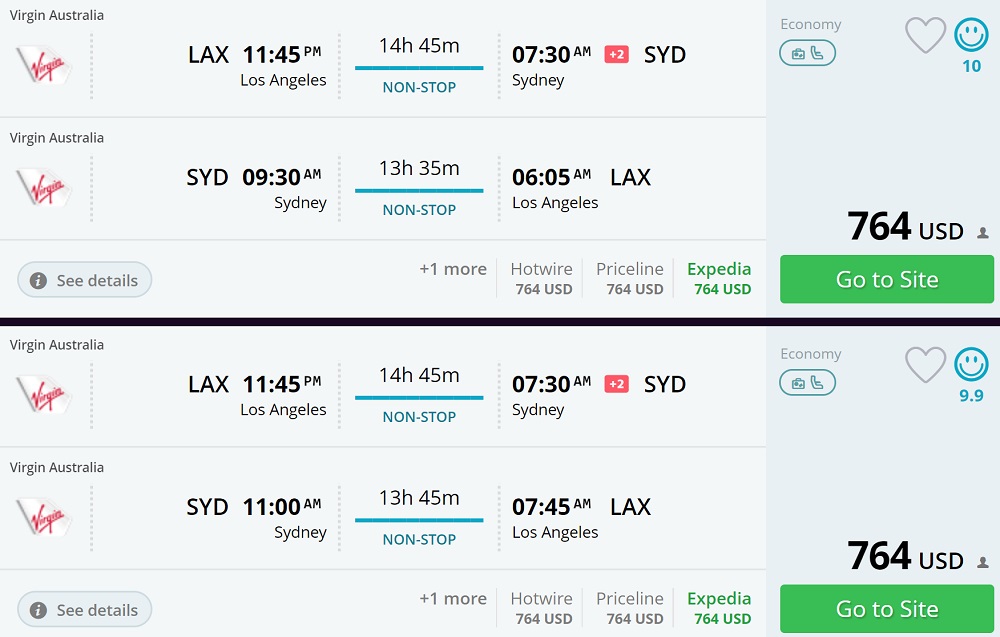This screenshot has height=637, width=1000.
Task: Click Virgin Australia logo for the SYD 11:00 AM flight
Action: [44, 516]
